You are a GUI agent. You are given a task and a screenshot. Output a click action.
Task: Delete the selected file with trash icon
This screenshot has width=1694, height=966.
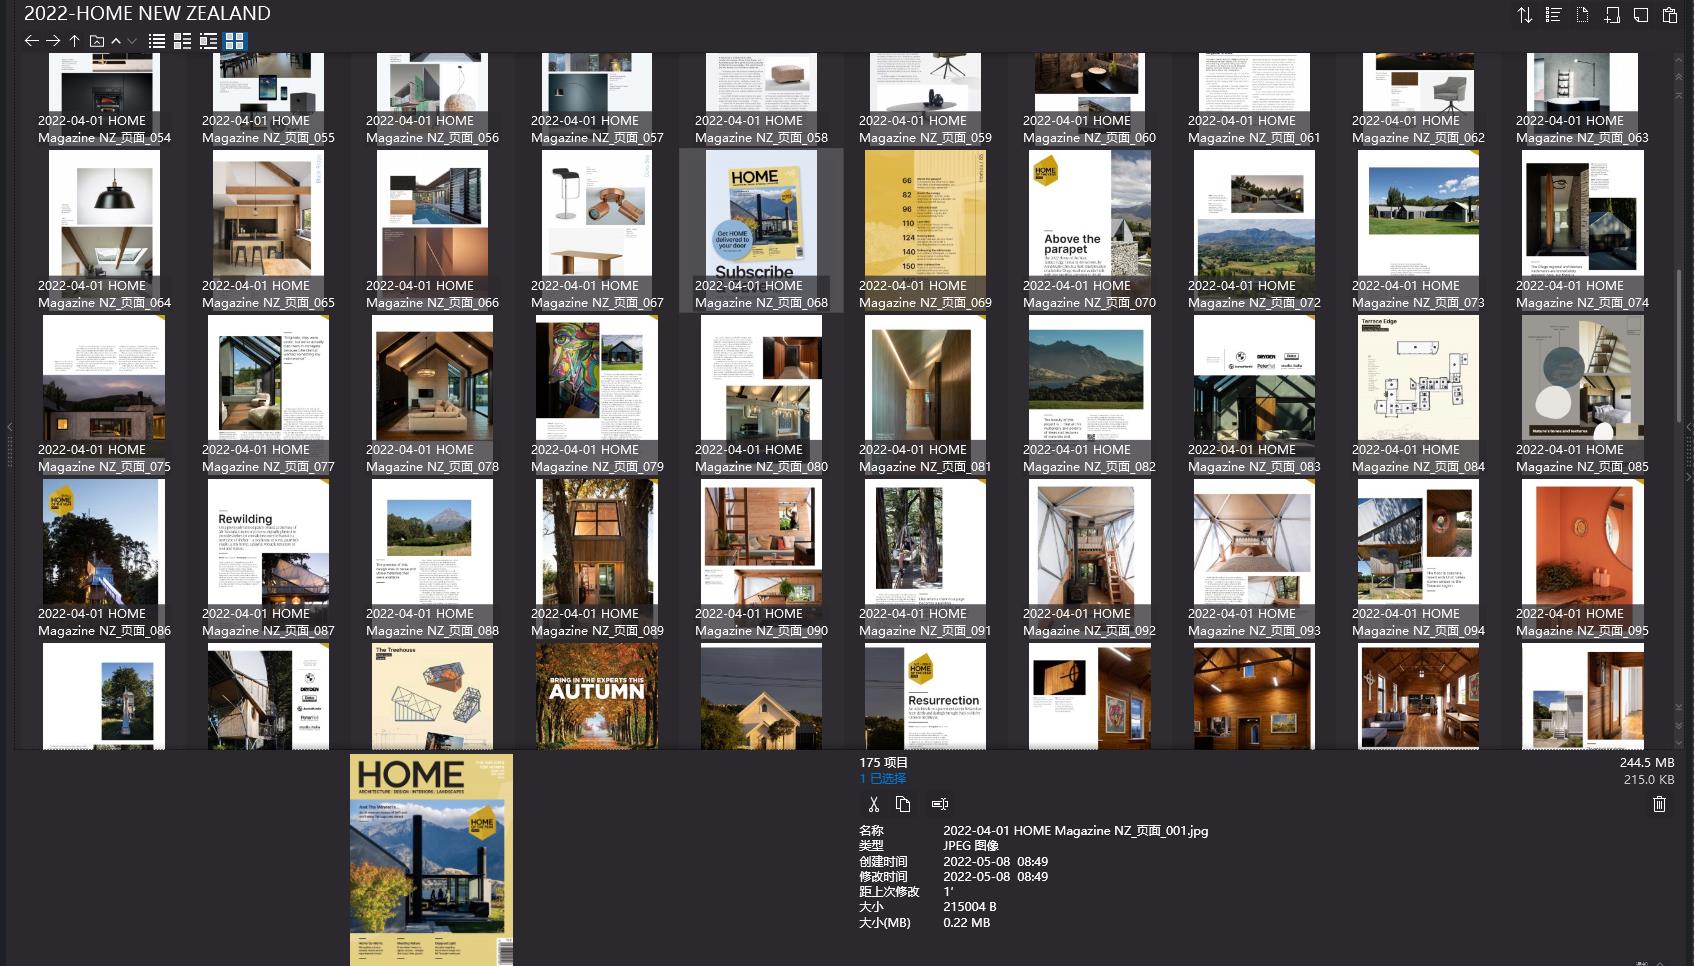point(1659,804)
